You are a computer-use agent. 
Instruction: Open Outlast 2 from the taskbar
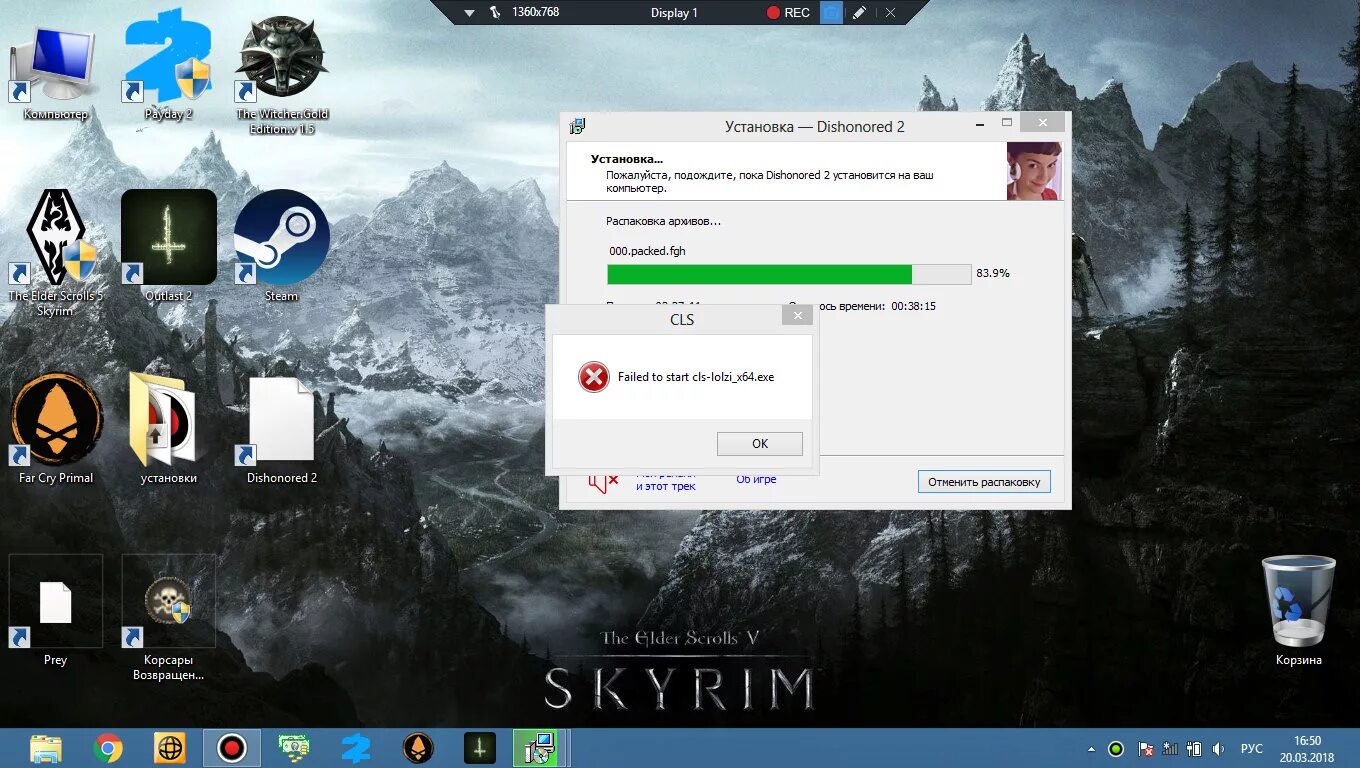coord(480,748)
